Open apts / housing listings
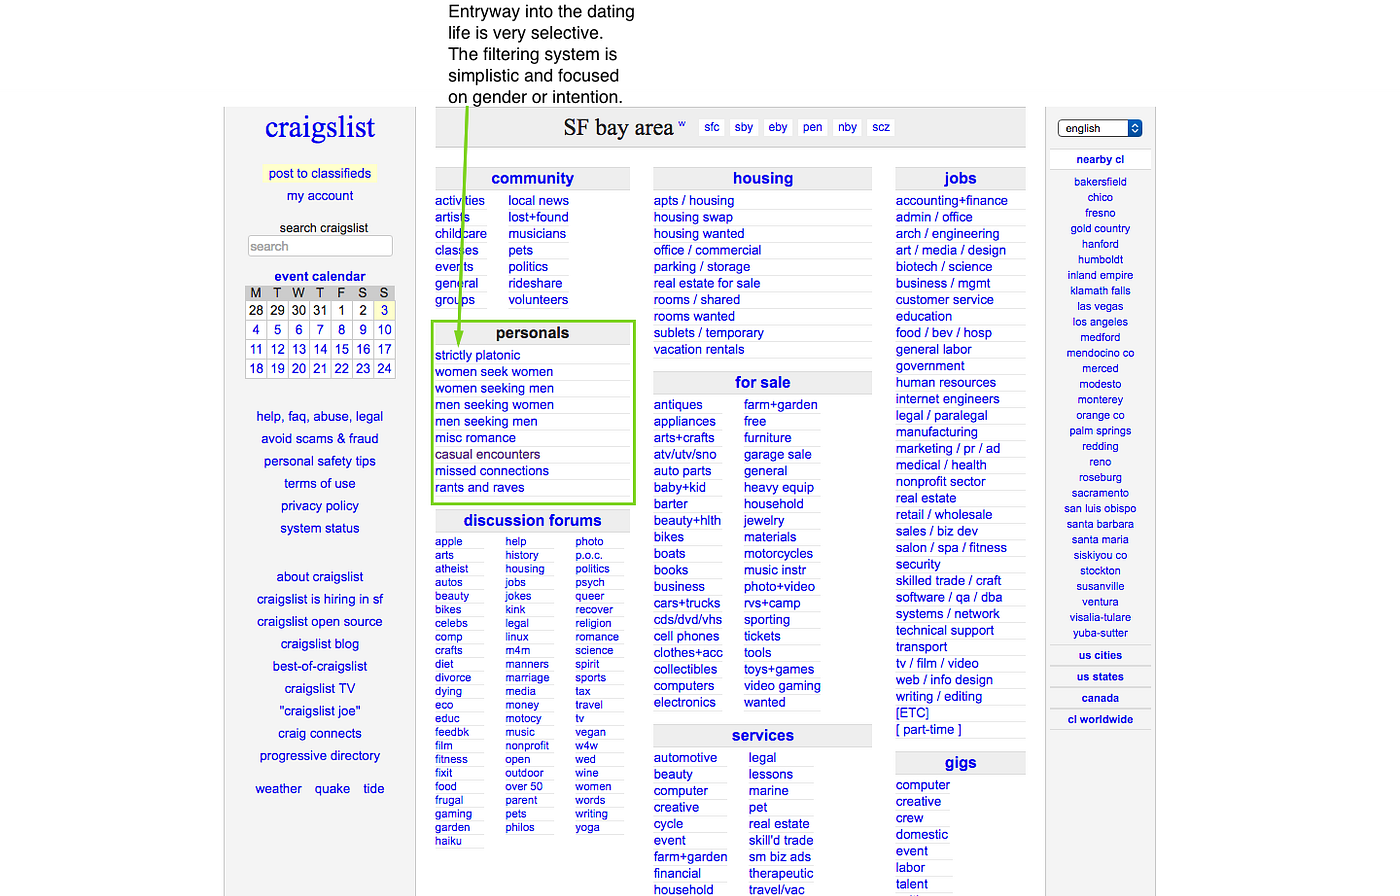The width and height of the screenshot is (1400, 896). click(694, 201)
